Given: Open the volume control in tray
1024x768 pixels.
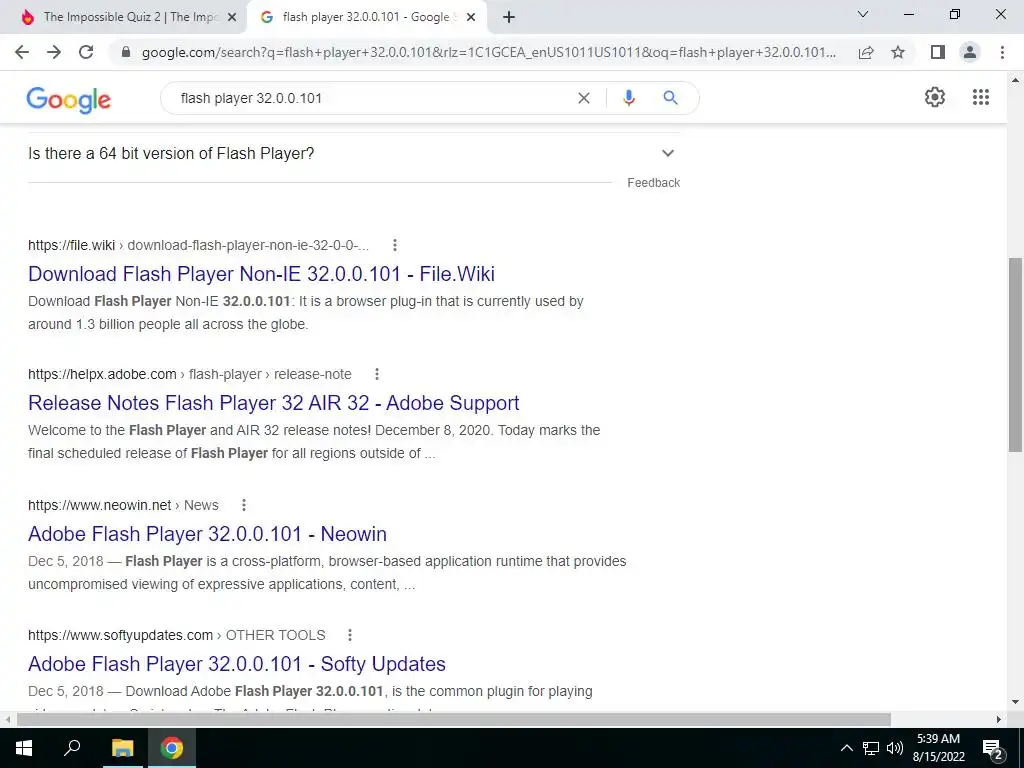Looking at the screenshot, I should pyautogui.click(x=894, y=748).
